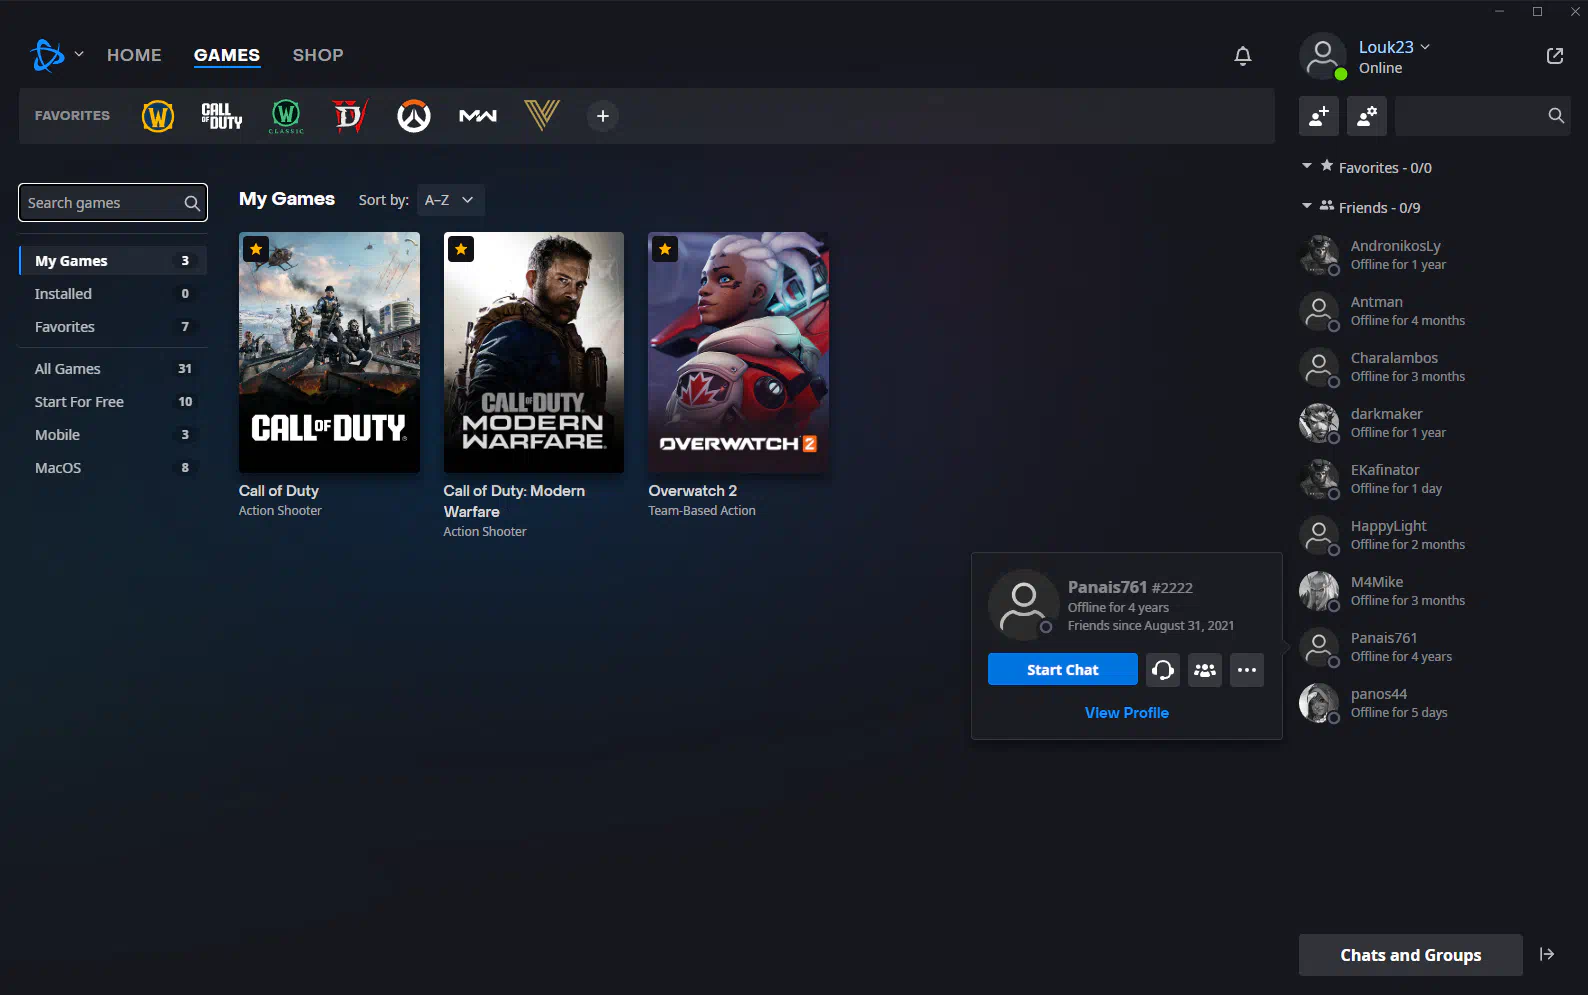The height and width of the screenshot is (995, 1588).
Task: Collapse the social sidebar panel
Action: (x=1547, y=955)
